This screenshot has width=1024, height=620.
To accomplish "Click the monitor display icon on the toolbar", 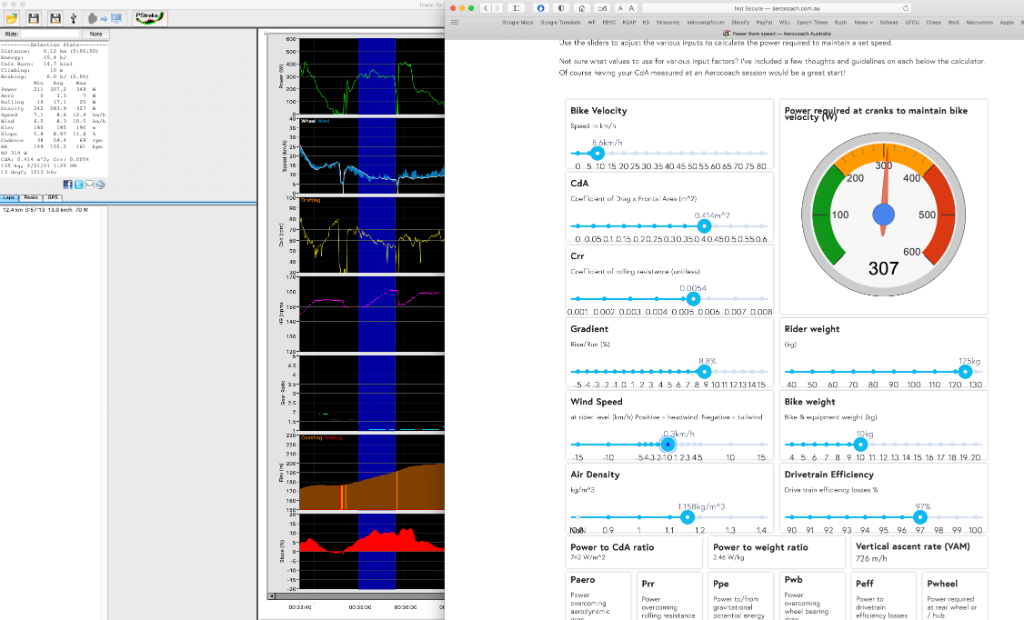I will click(116, 18).
